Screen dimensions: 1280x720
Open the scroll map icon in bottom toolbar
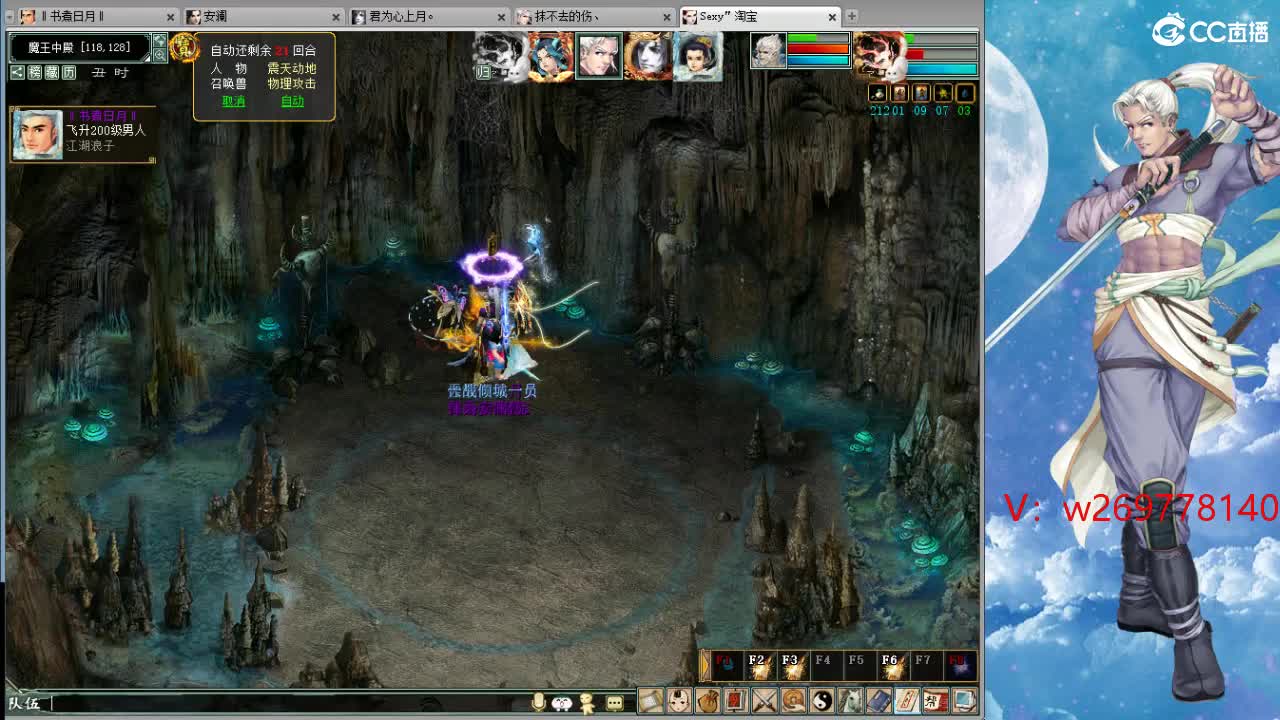coord(651,701)
